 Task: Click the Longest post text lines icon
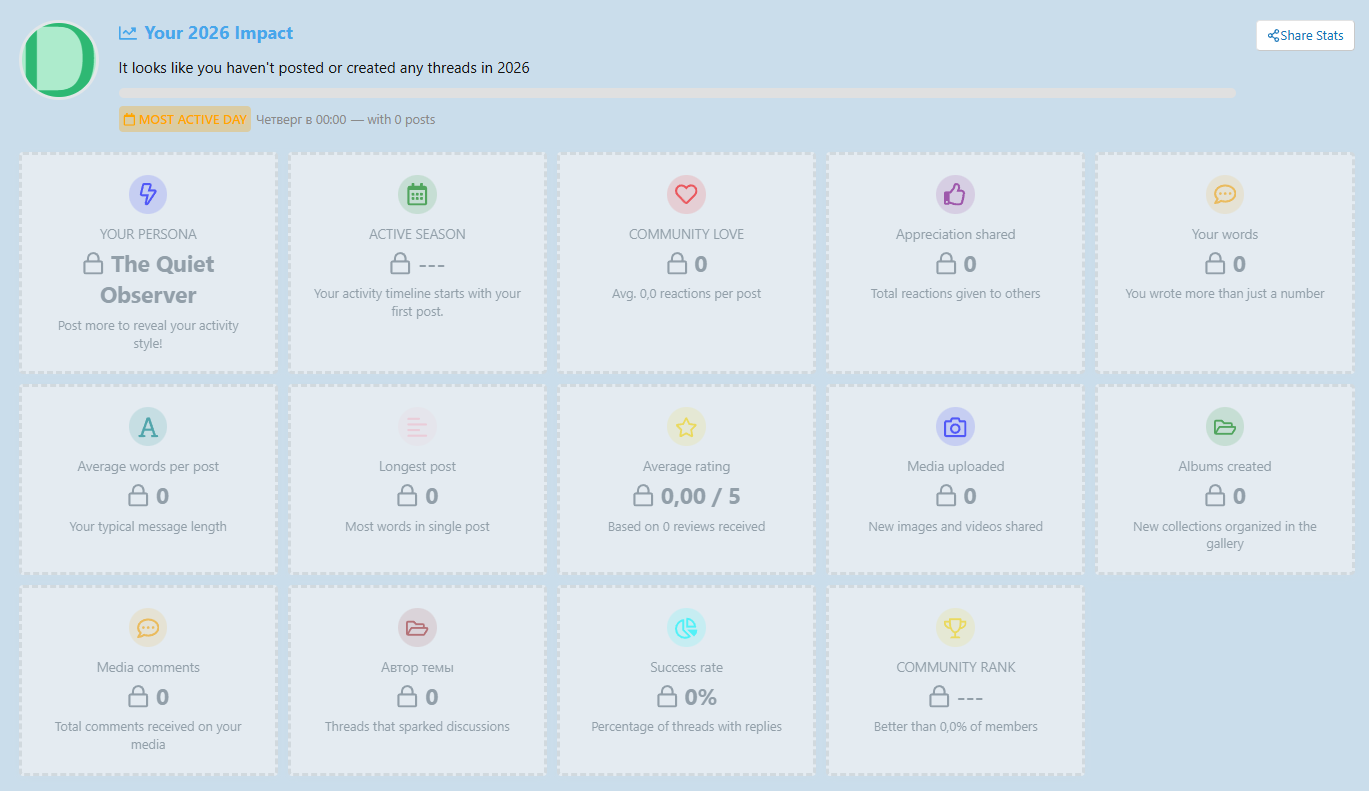(417, 427)
